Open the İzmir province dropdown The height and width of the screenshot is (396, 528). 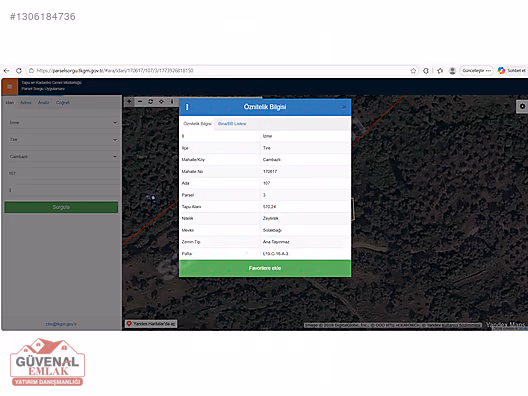(63, 123)
